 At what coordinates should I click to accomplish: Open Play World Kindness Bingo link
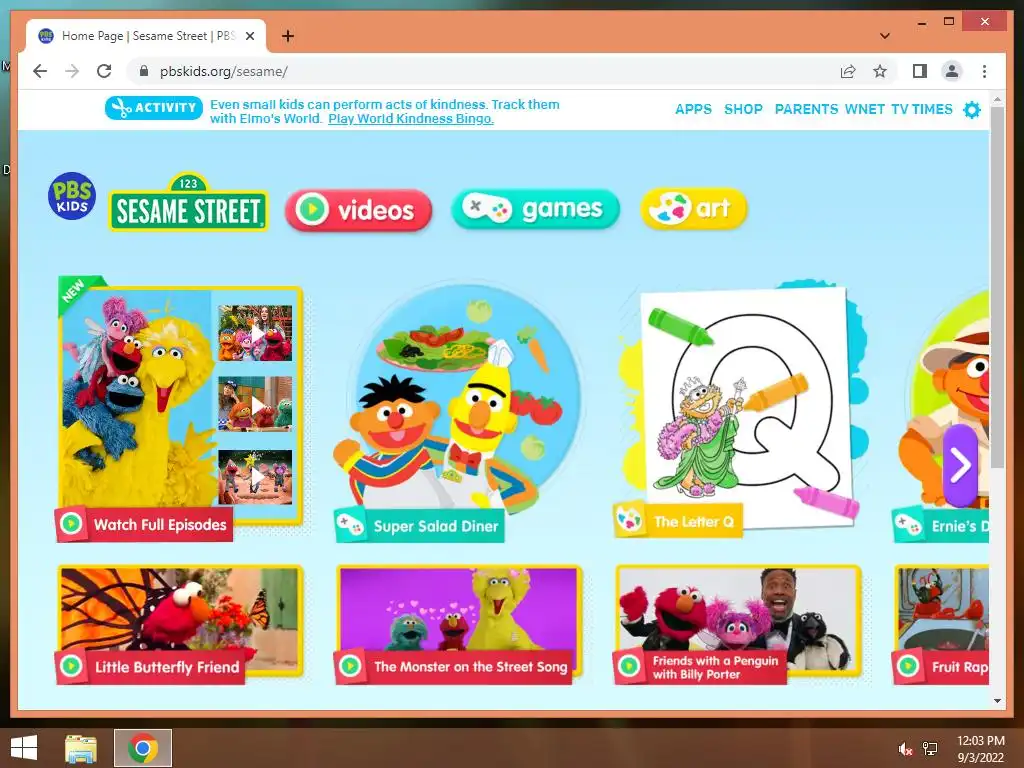tap(411, 119)
